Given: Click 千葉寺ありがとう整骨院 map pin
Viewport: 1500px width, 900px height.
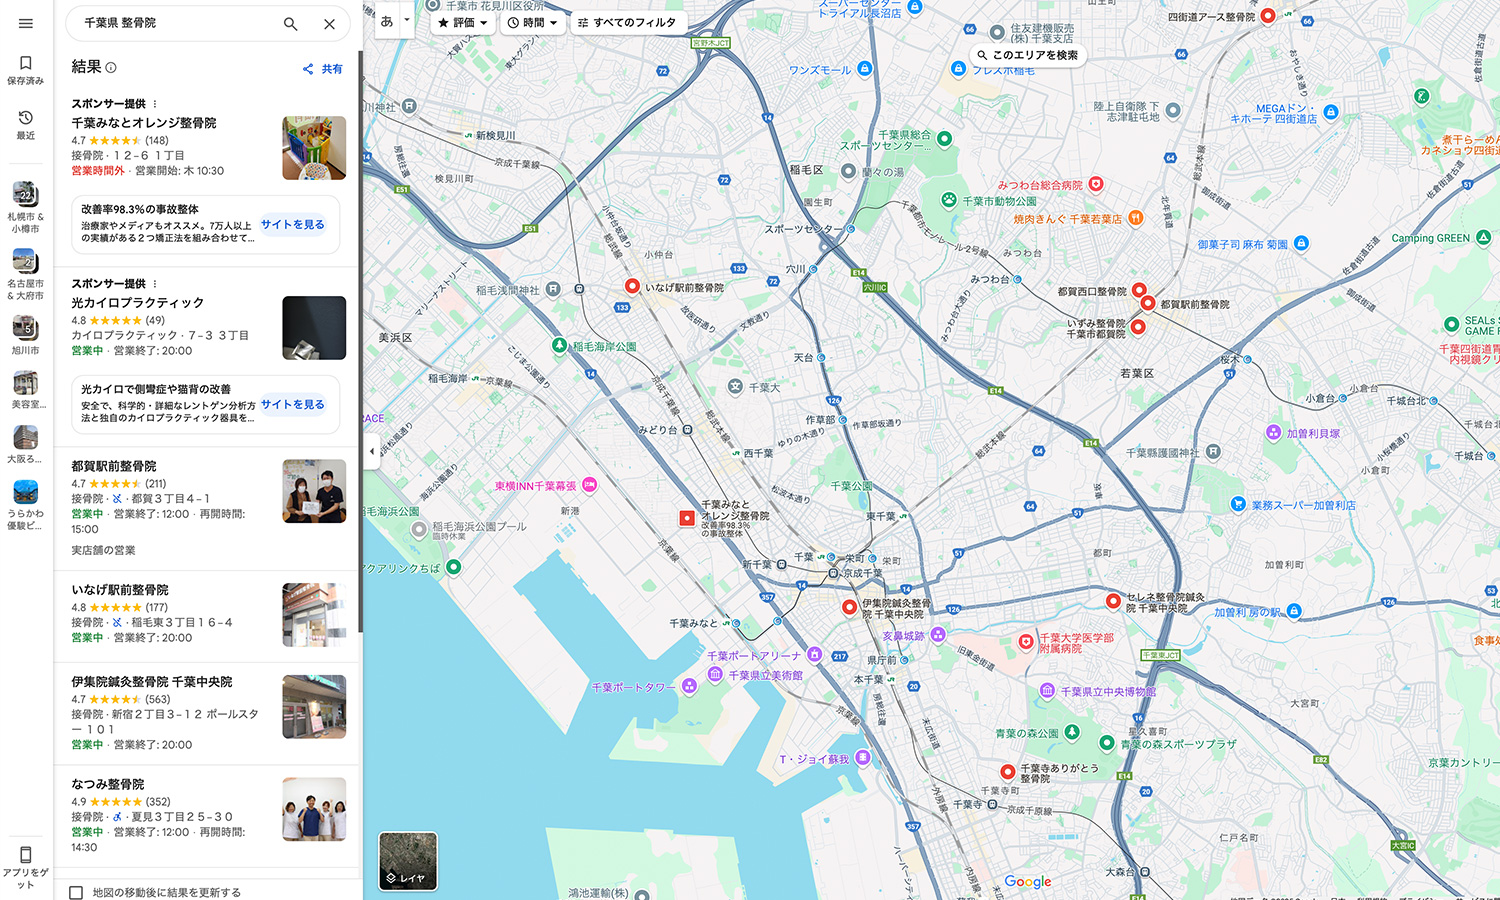Looking at the screenshot, I should tap(1008, 772).
